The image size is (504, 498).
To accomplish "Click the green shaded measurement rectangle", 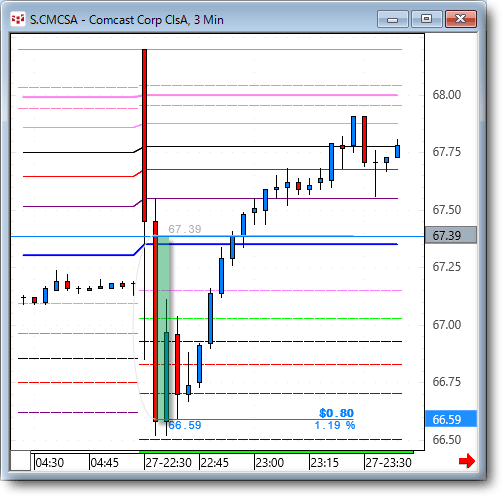I will [x=163, y=328].
